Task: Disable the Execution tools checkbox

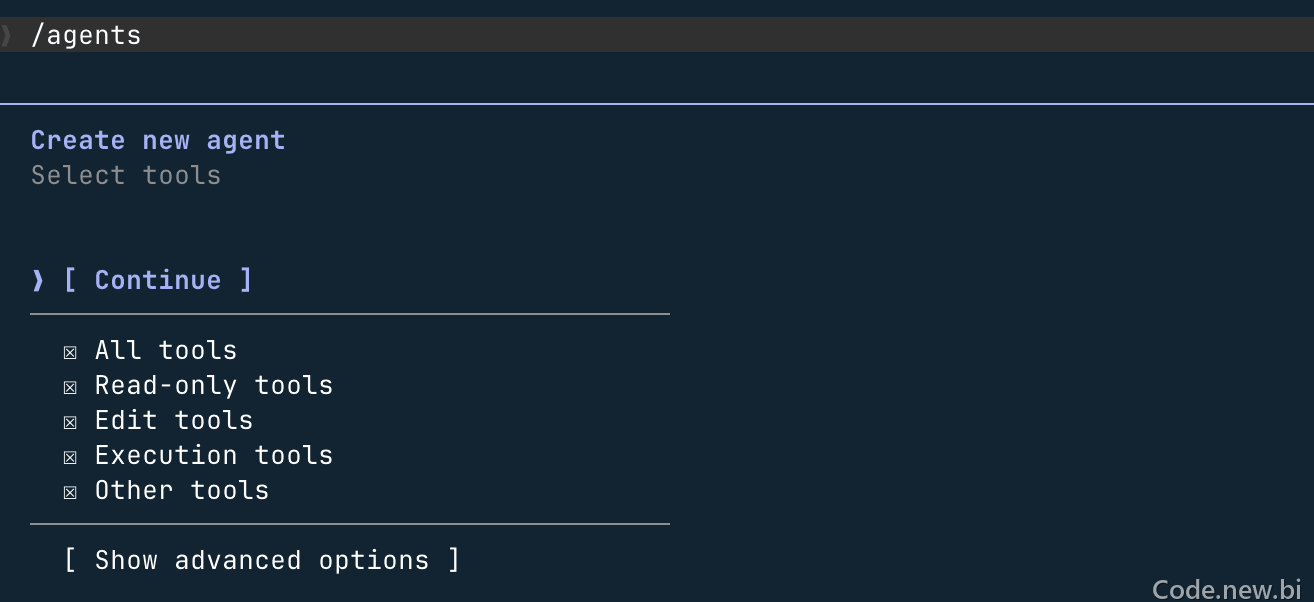Action: 70,457
